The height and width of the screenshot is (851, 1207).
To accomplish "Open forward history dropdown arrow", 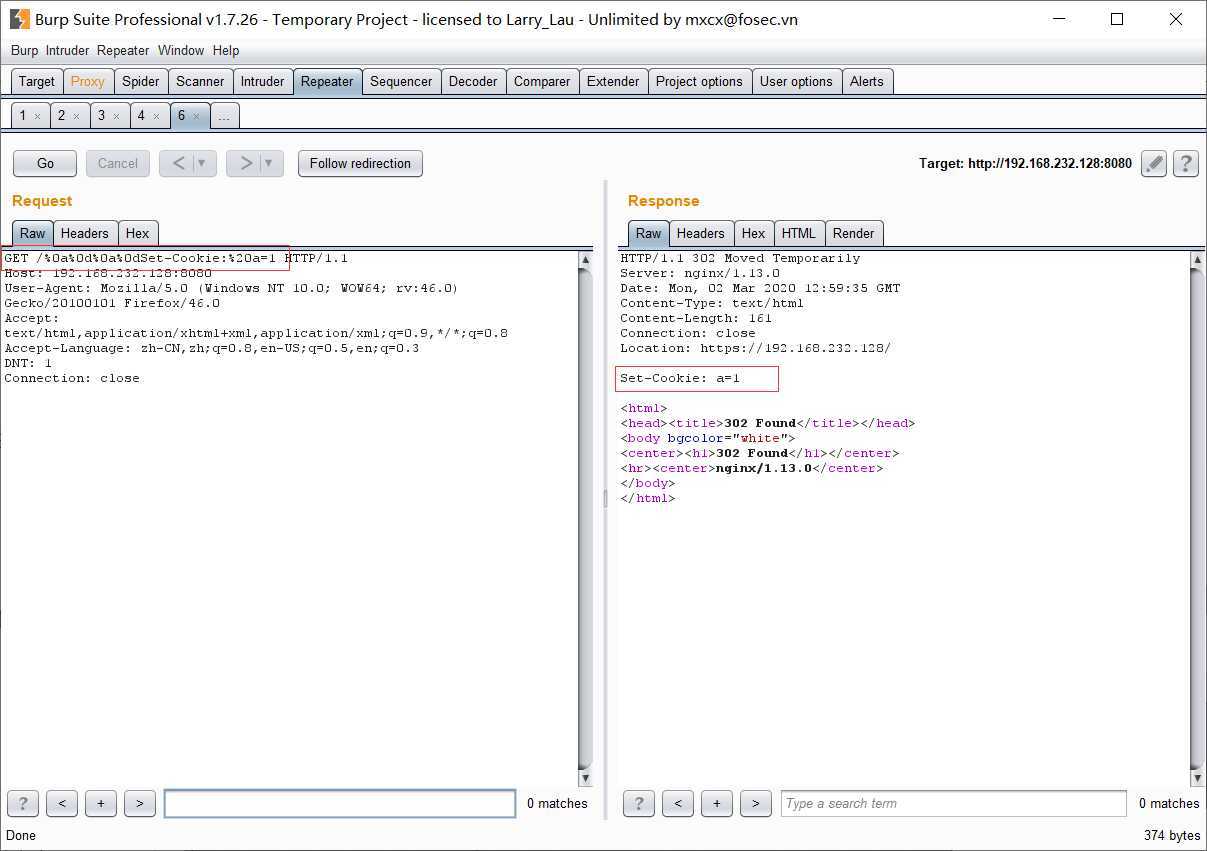I will pos(270,163).
